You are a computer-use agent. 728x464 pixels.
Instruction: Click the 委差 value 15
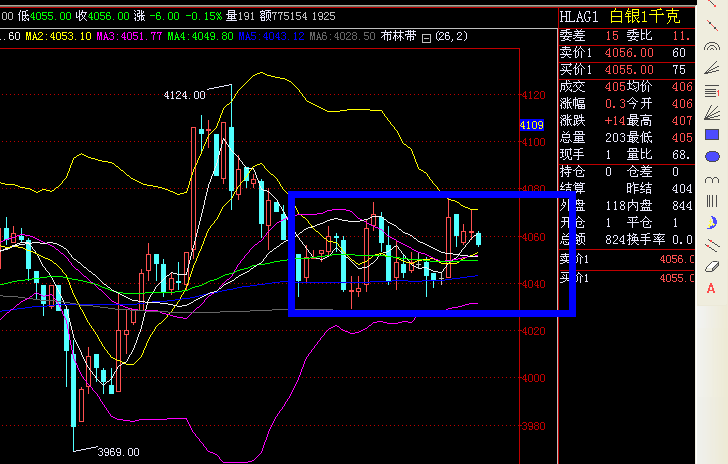pyautogui.click(x=612, y=36)
